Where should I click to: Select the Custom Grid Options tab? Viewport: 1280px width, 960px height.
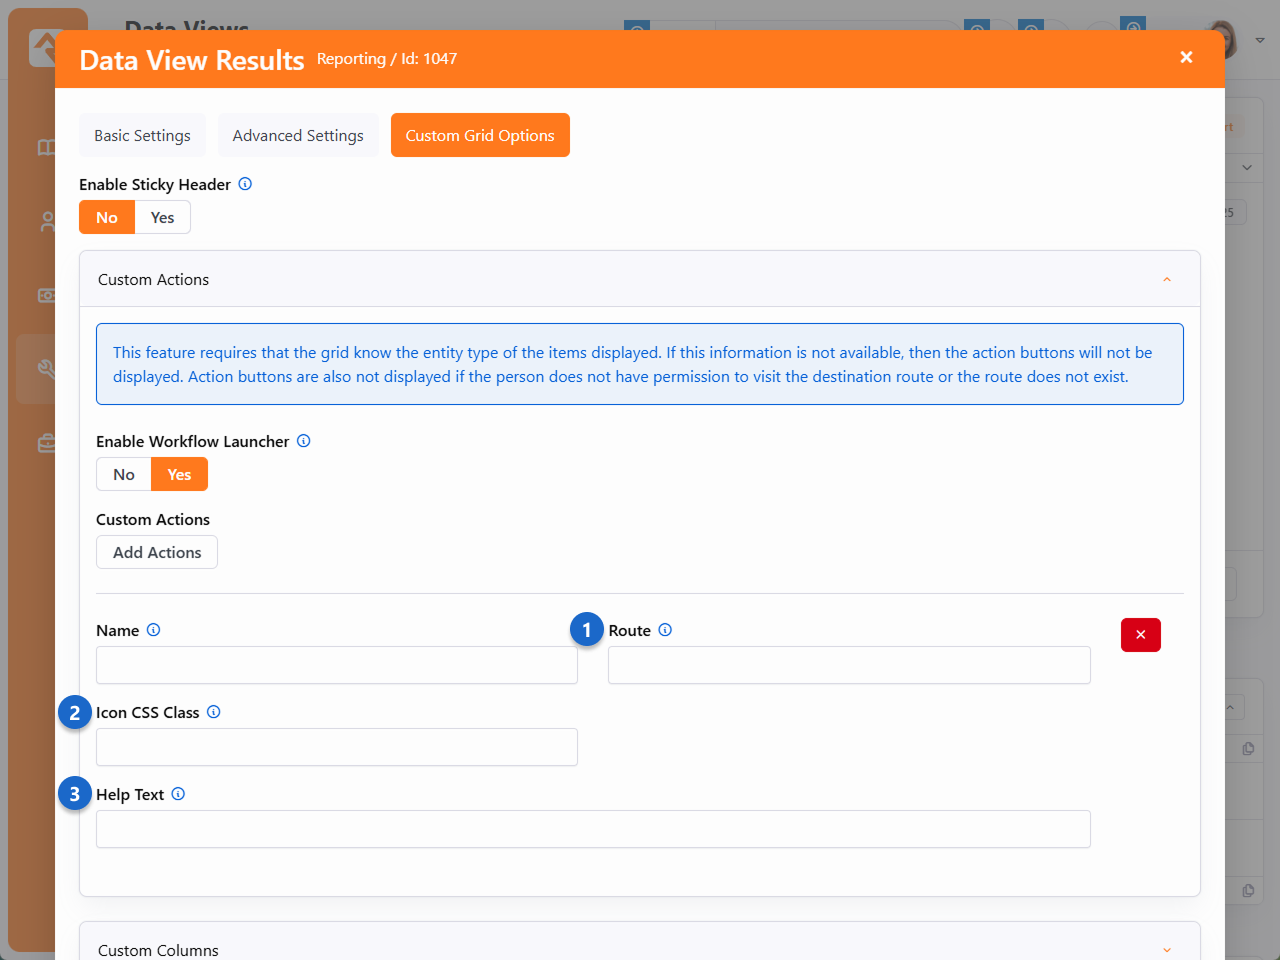(x=480, y=136)
